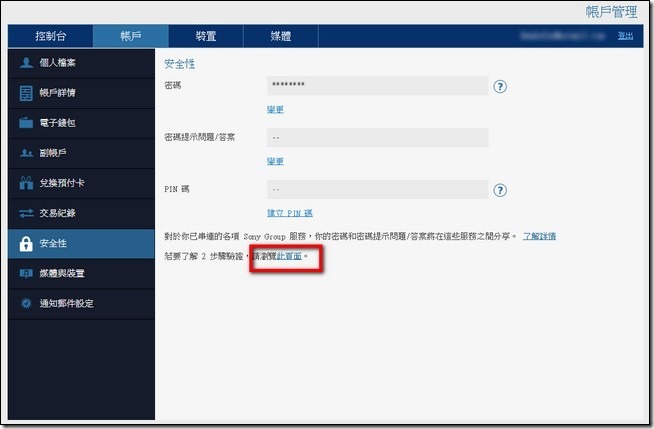Switch to the 裝置 tab
The height and width of the screenshot is (429, 654).
coord(206,36)
